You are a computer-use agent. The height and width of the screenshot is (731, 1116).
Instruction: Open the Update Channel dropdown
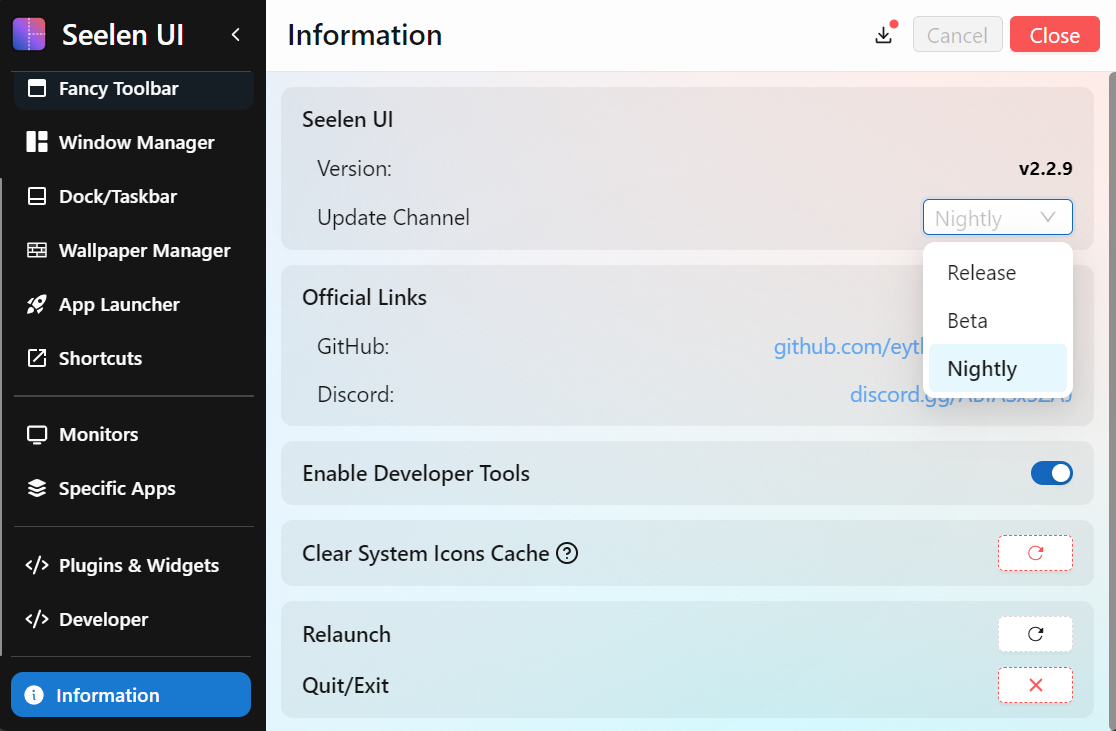pos(997,217)
